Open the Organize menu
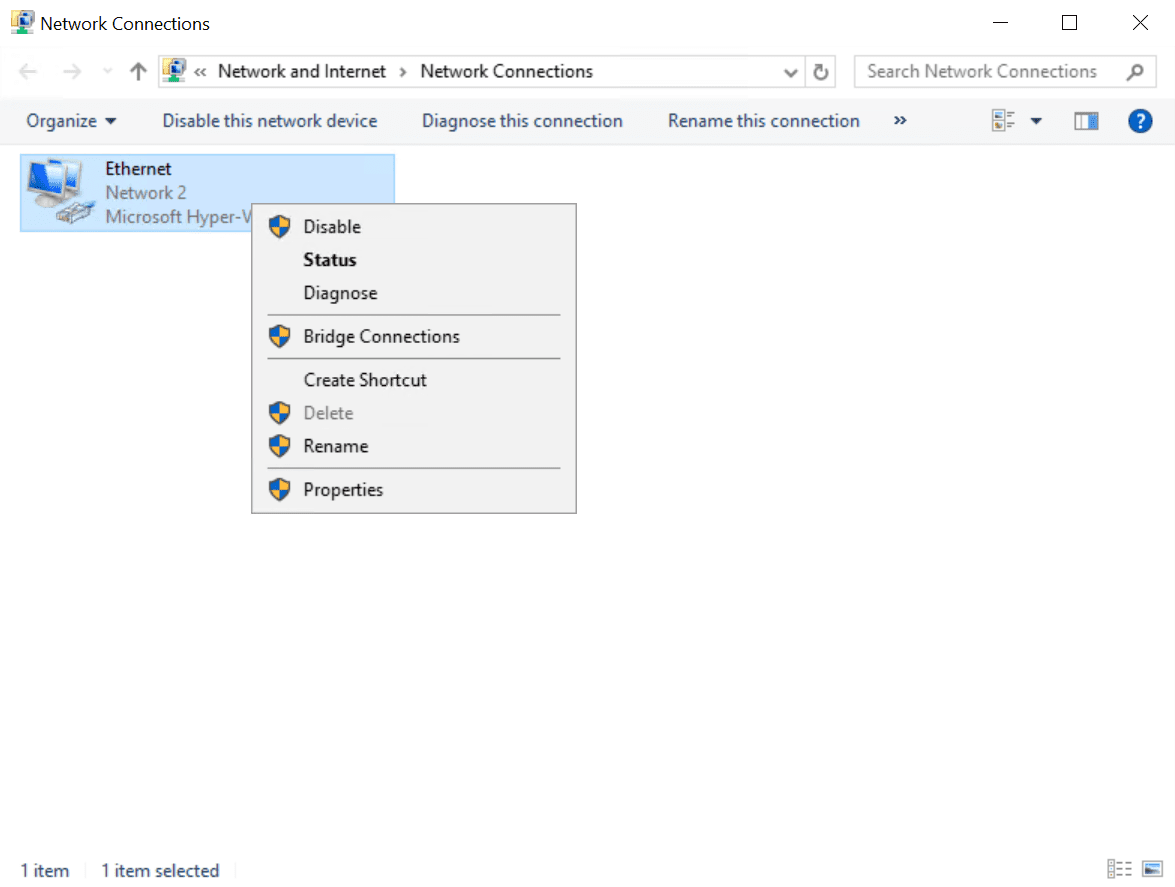The width and height of the screenshot is (1175, 887). pyautogui.click(x=71, y=121)
